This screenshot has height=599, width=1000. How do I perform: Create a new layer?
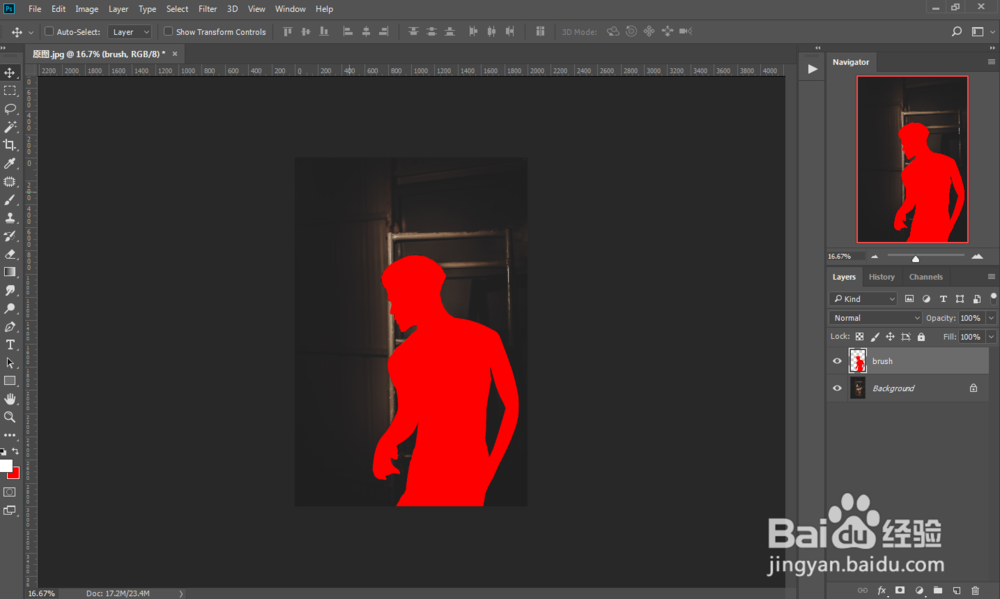(x=956, y=590)
